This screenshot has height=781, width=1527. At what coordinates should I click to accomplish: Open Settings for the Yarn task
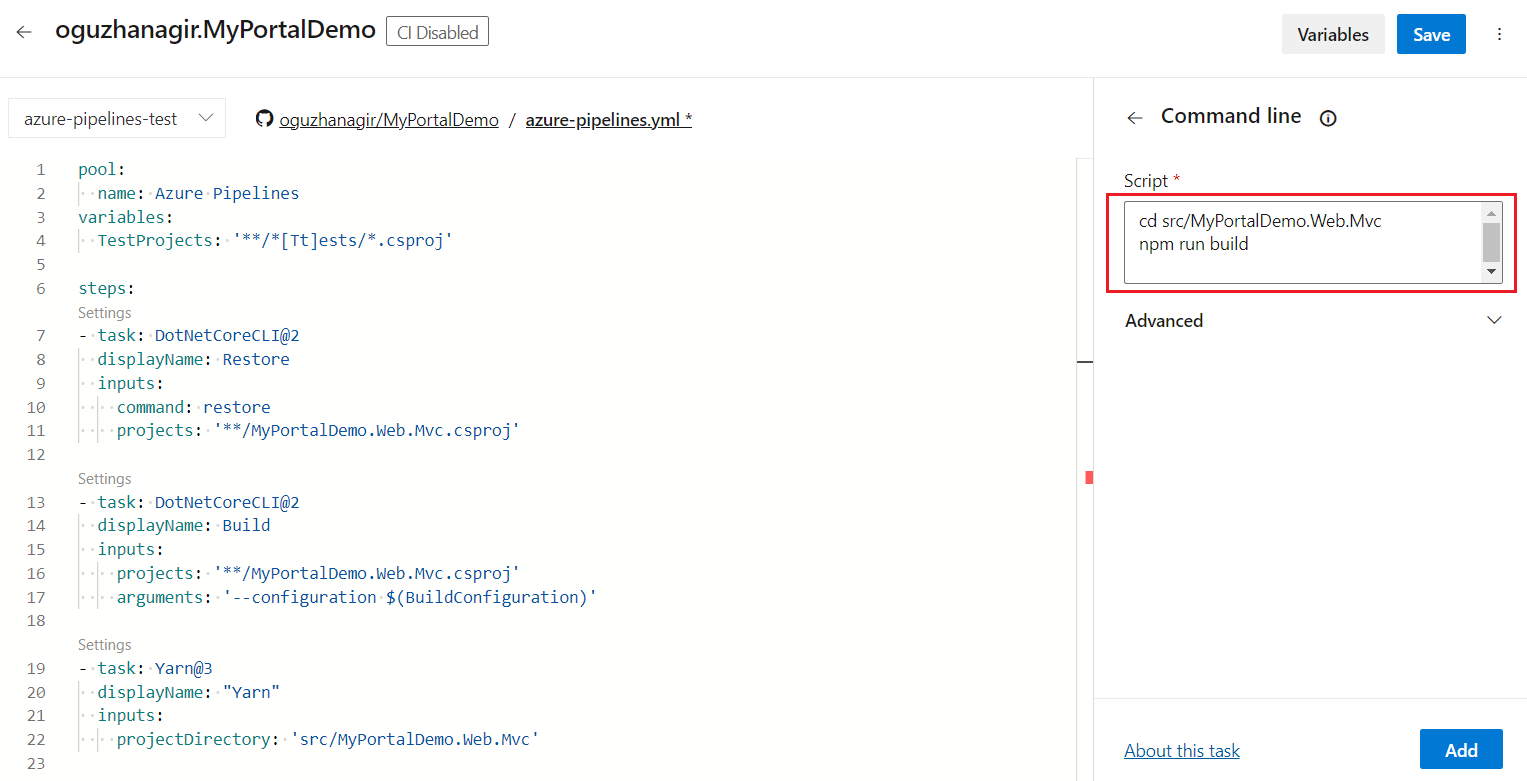pyautogui.click(x=104, y=645)
